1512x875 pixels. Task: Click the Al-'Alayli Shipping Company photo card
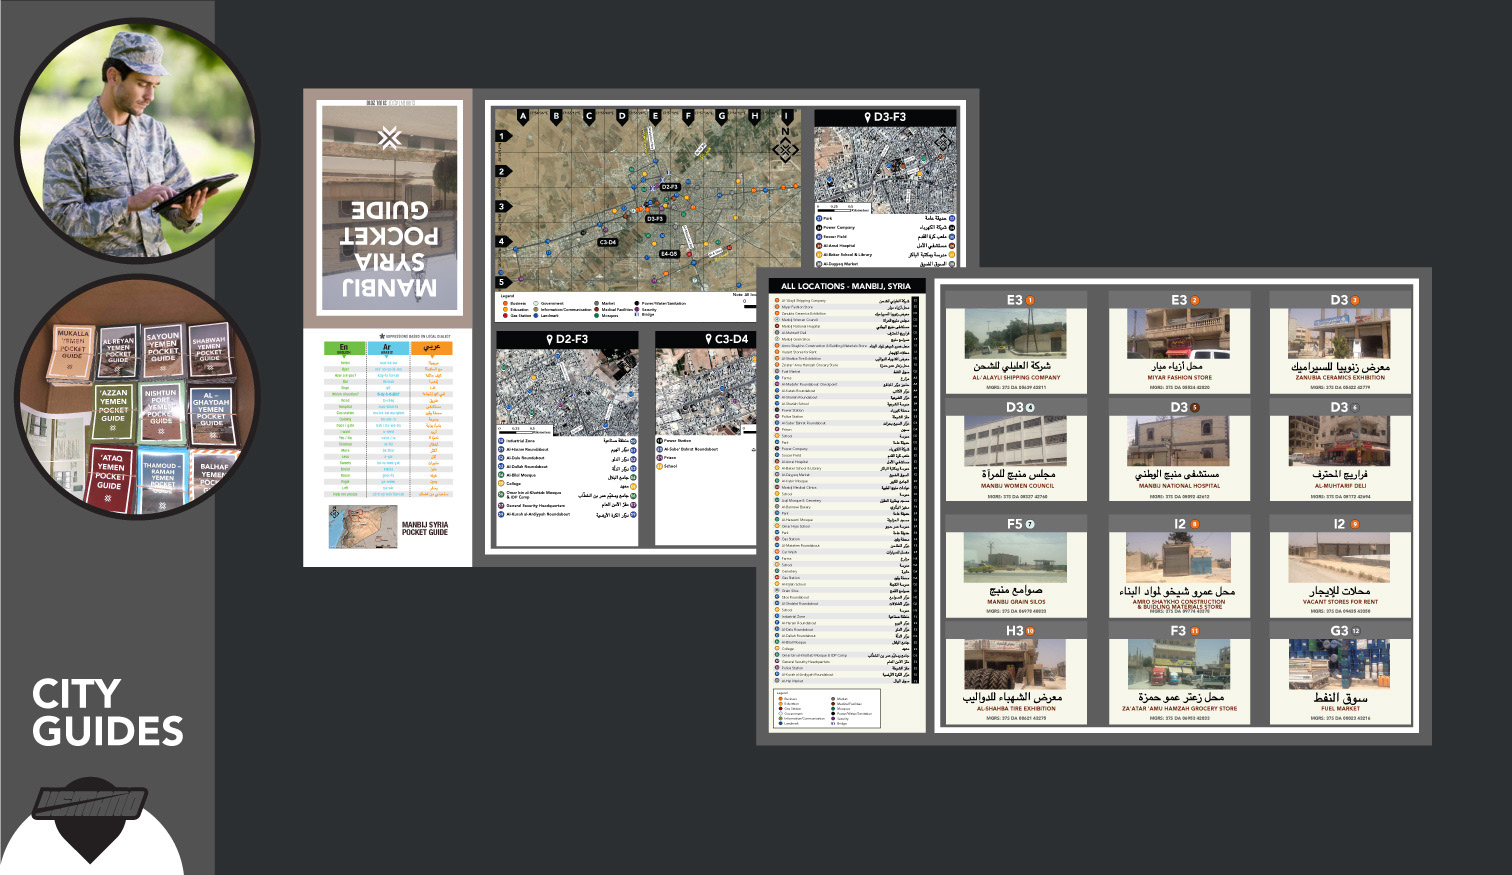1016,341
